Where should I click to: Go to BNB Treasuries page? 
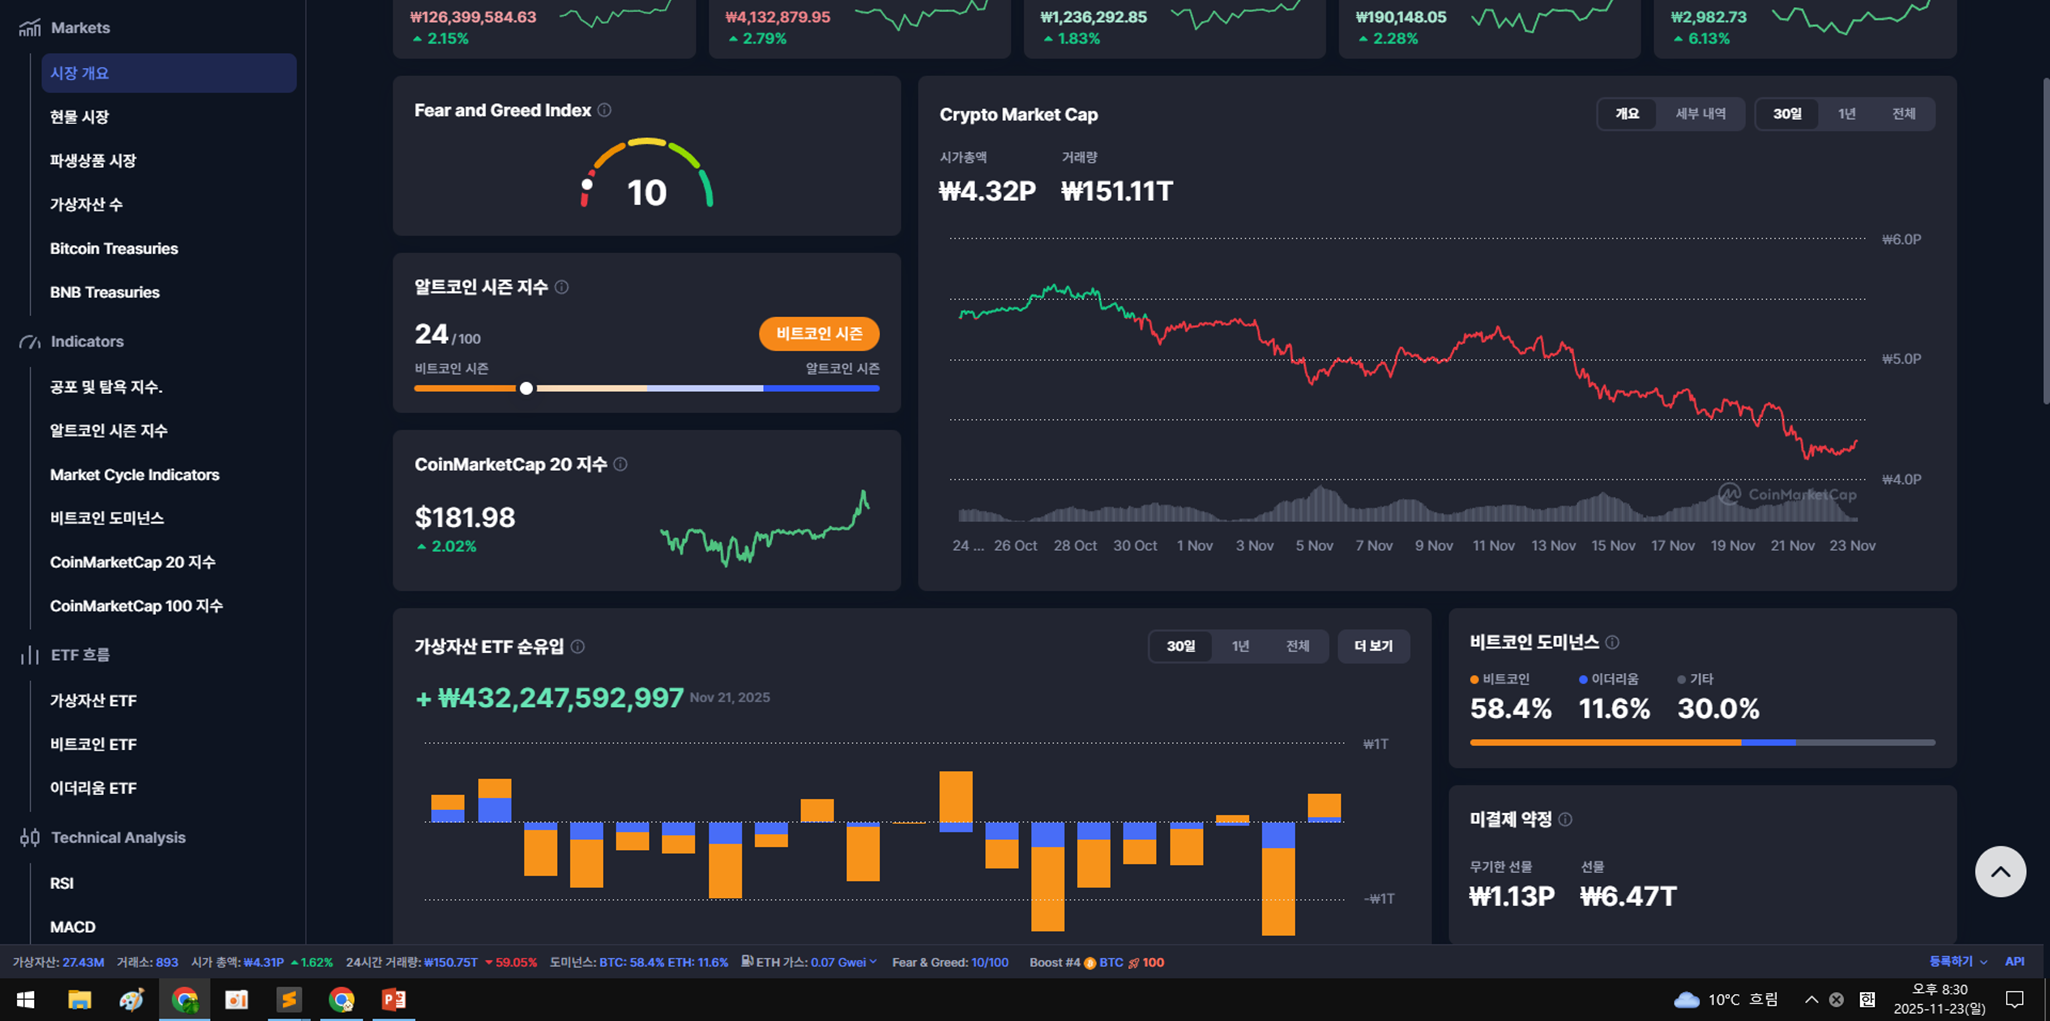click(x=105, y=292)
